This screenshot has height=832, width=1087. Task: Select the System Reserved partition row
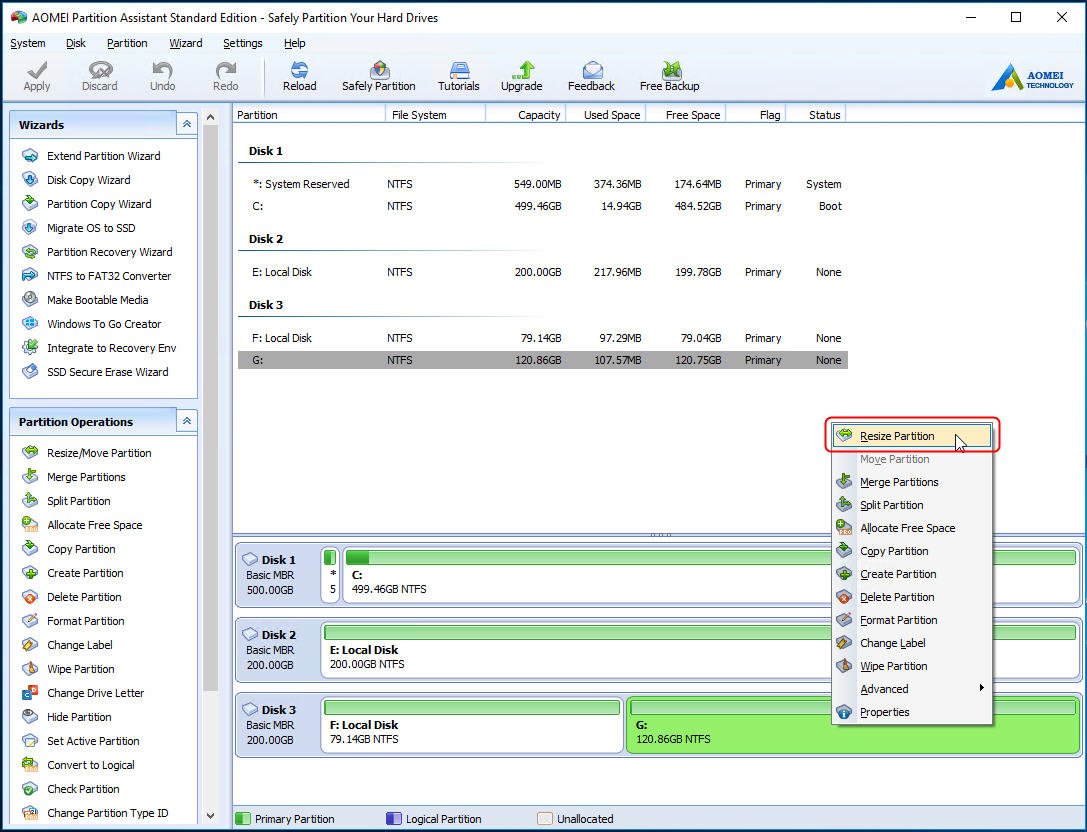(543, 184)
